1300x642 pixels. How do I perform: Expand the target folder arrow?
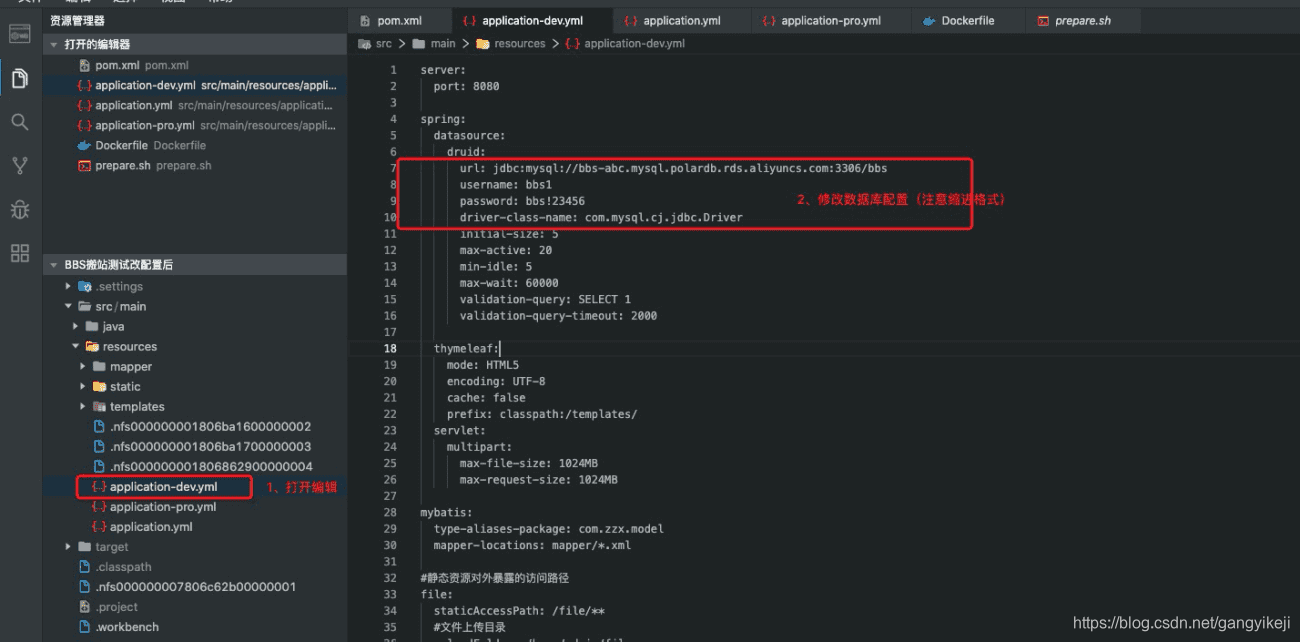click(x=69, y=546)
